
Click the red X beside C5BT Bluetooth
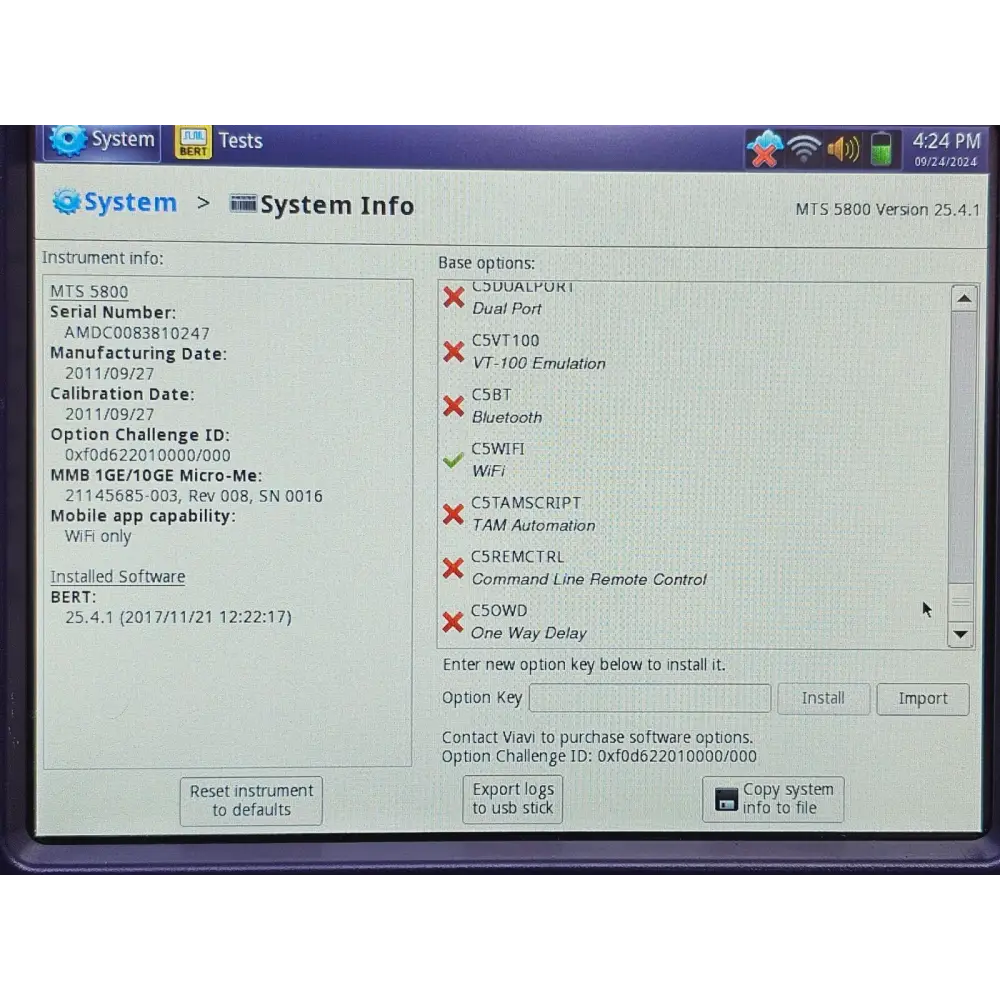[453, 406]
